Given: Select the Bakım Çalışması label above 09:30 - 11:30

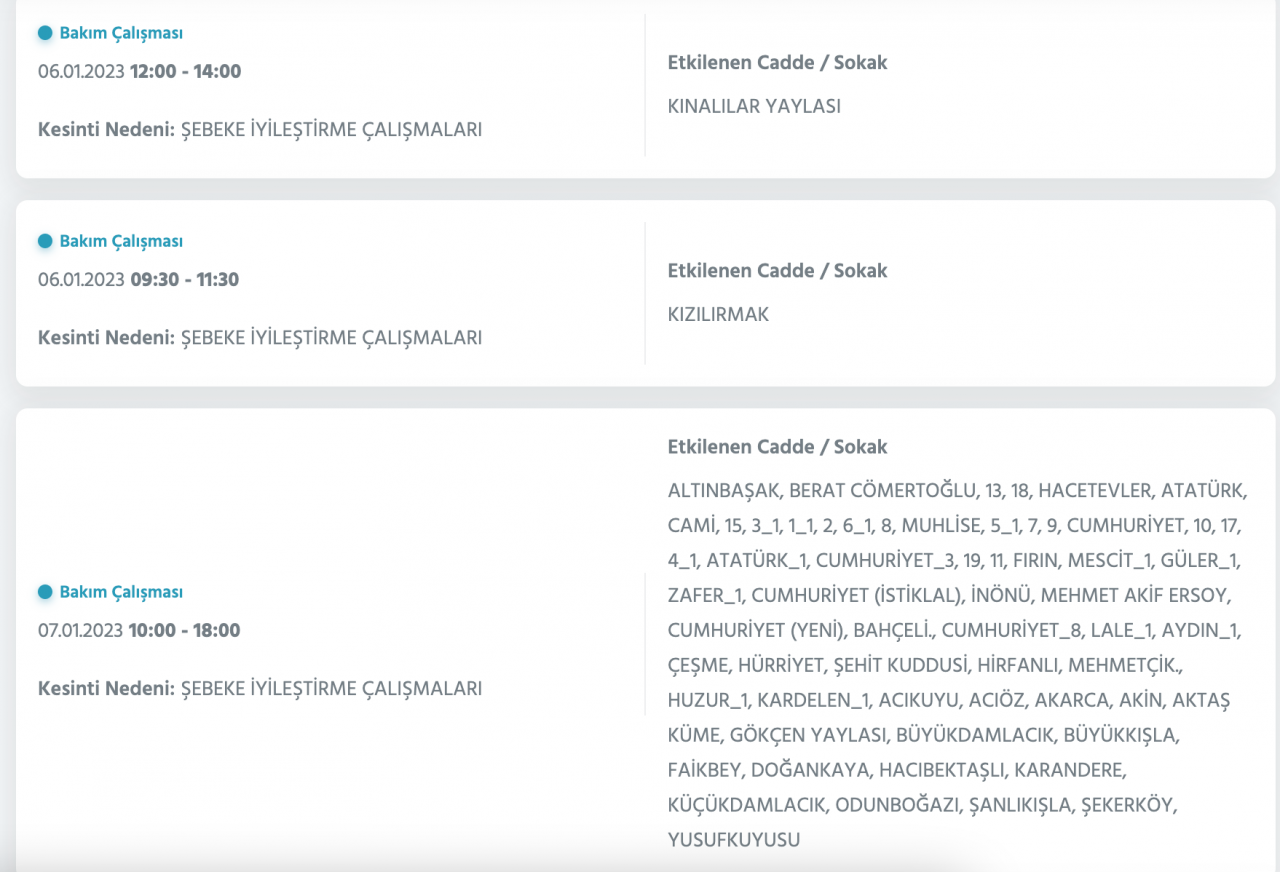Looking at the screenshot, I should click(x=121, y=241).
